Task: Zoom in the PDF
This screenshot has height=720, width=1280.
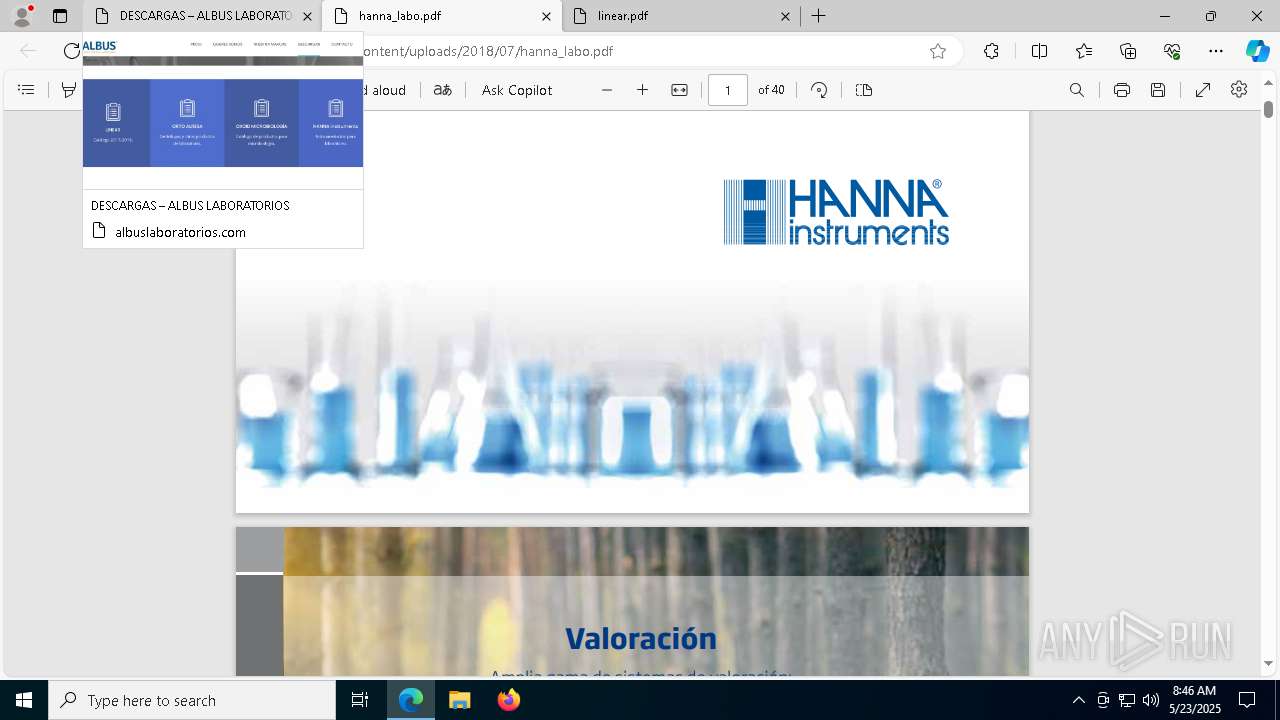Action: [x=642, y=90]
